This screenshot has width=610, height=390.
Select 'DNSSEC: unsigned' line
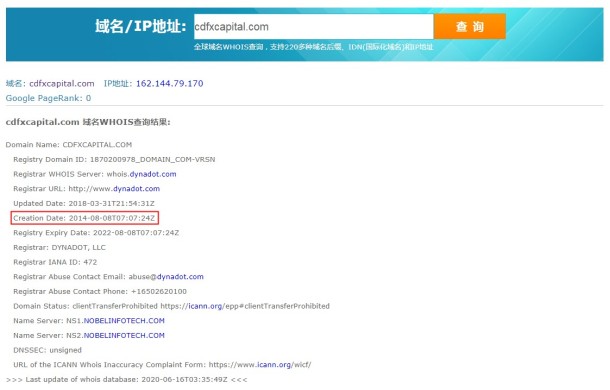47,350
